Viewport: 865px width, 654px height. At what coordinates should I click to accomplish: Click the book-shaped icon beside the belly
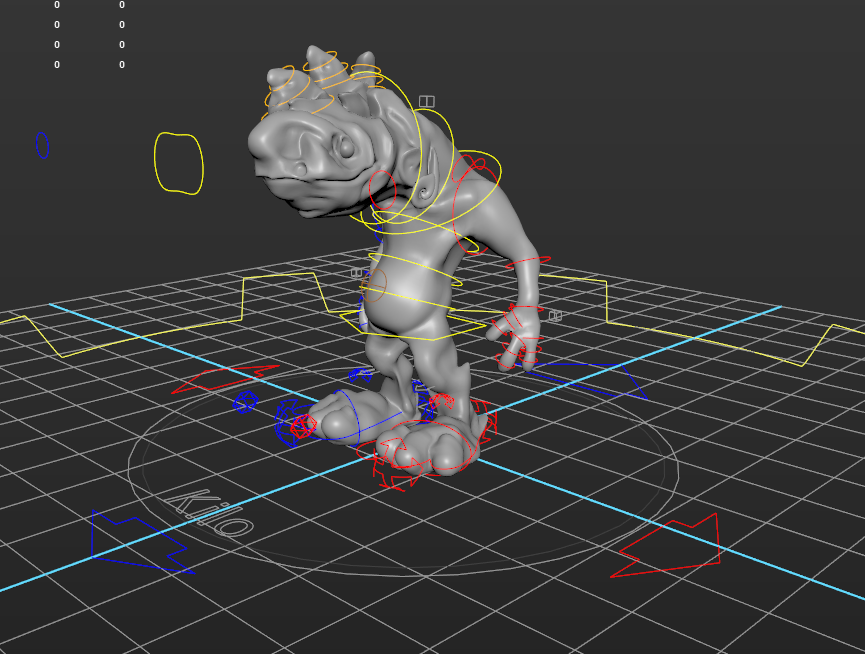357,272
